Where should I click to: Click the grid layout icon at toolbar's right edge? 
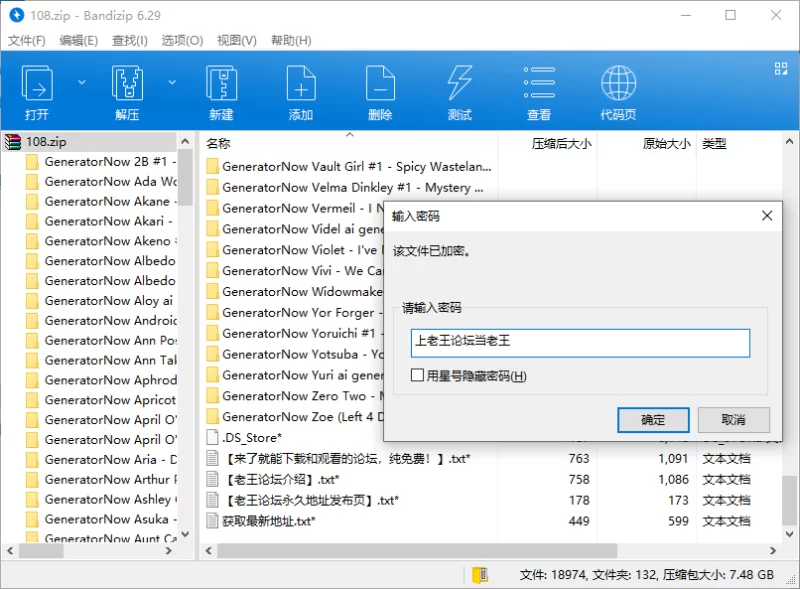[x=781, y=68]
